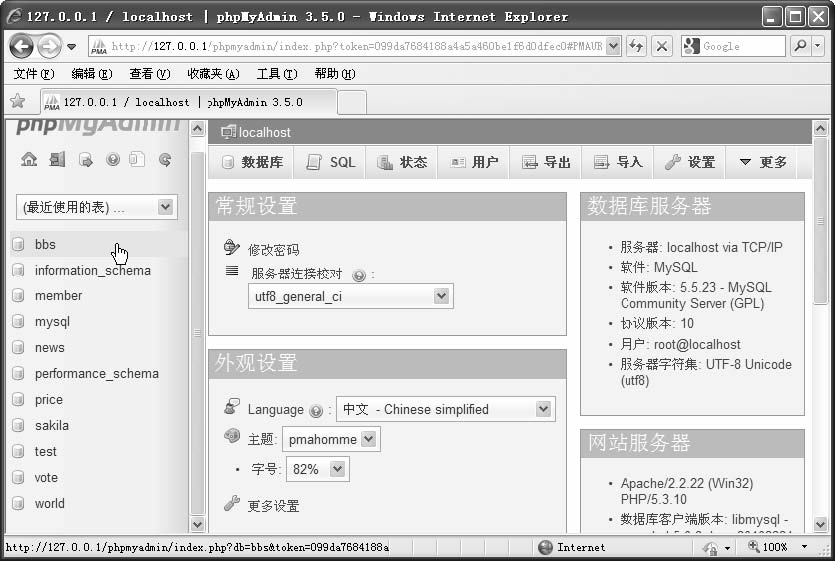
Task: Click main page scrollbar down arrow
Action: coord(821,524)
